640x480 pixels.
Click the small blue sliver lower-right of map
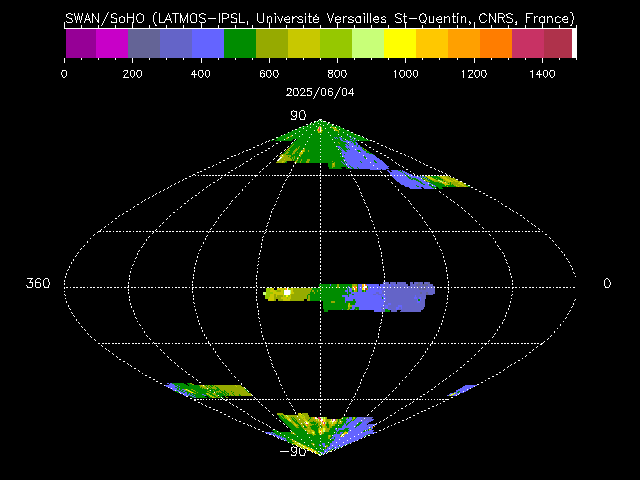click(x=462, y=390)
